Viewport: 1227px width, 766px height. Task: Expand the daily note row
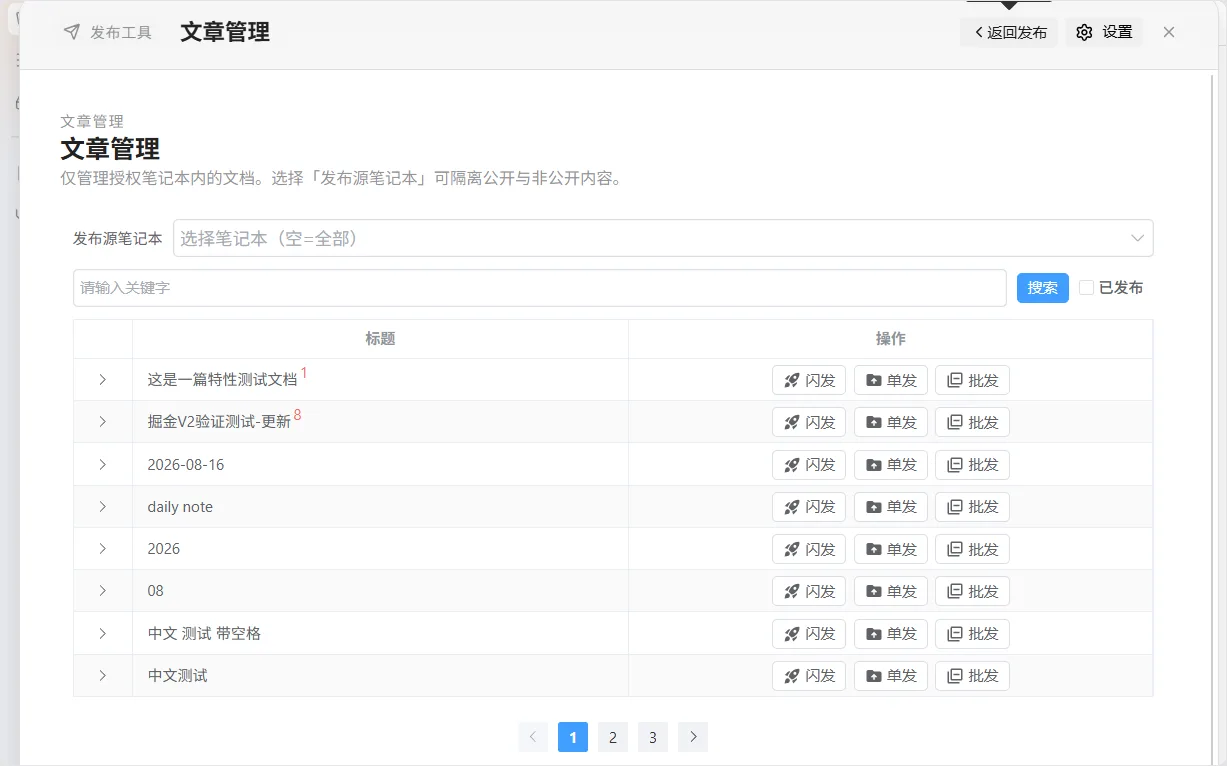(103, 507)
